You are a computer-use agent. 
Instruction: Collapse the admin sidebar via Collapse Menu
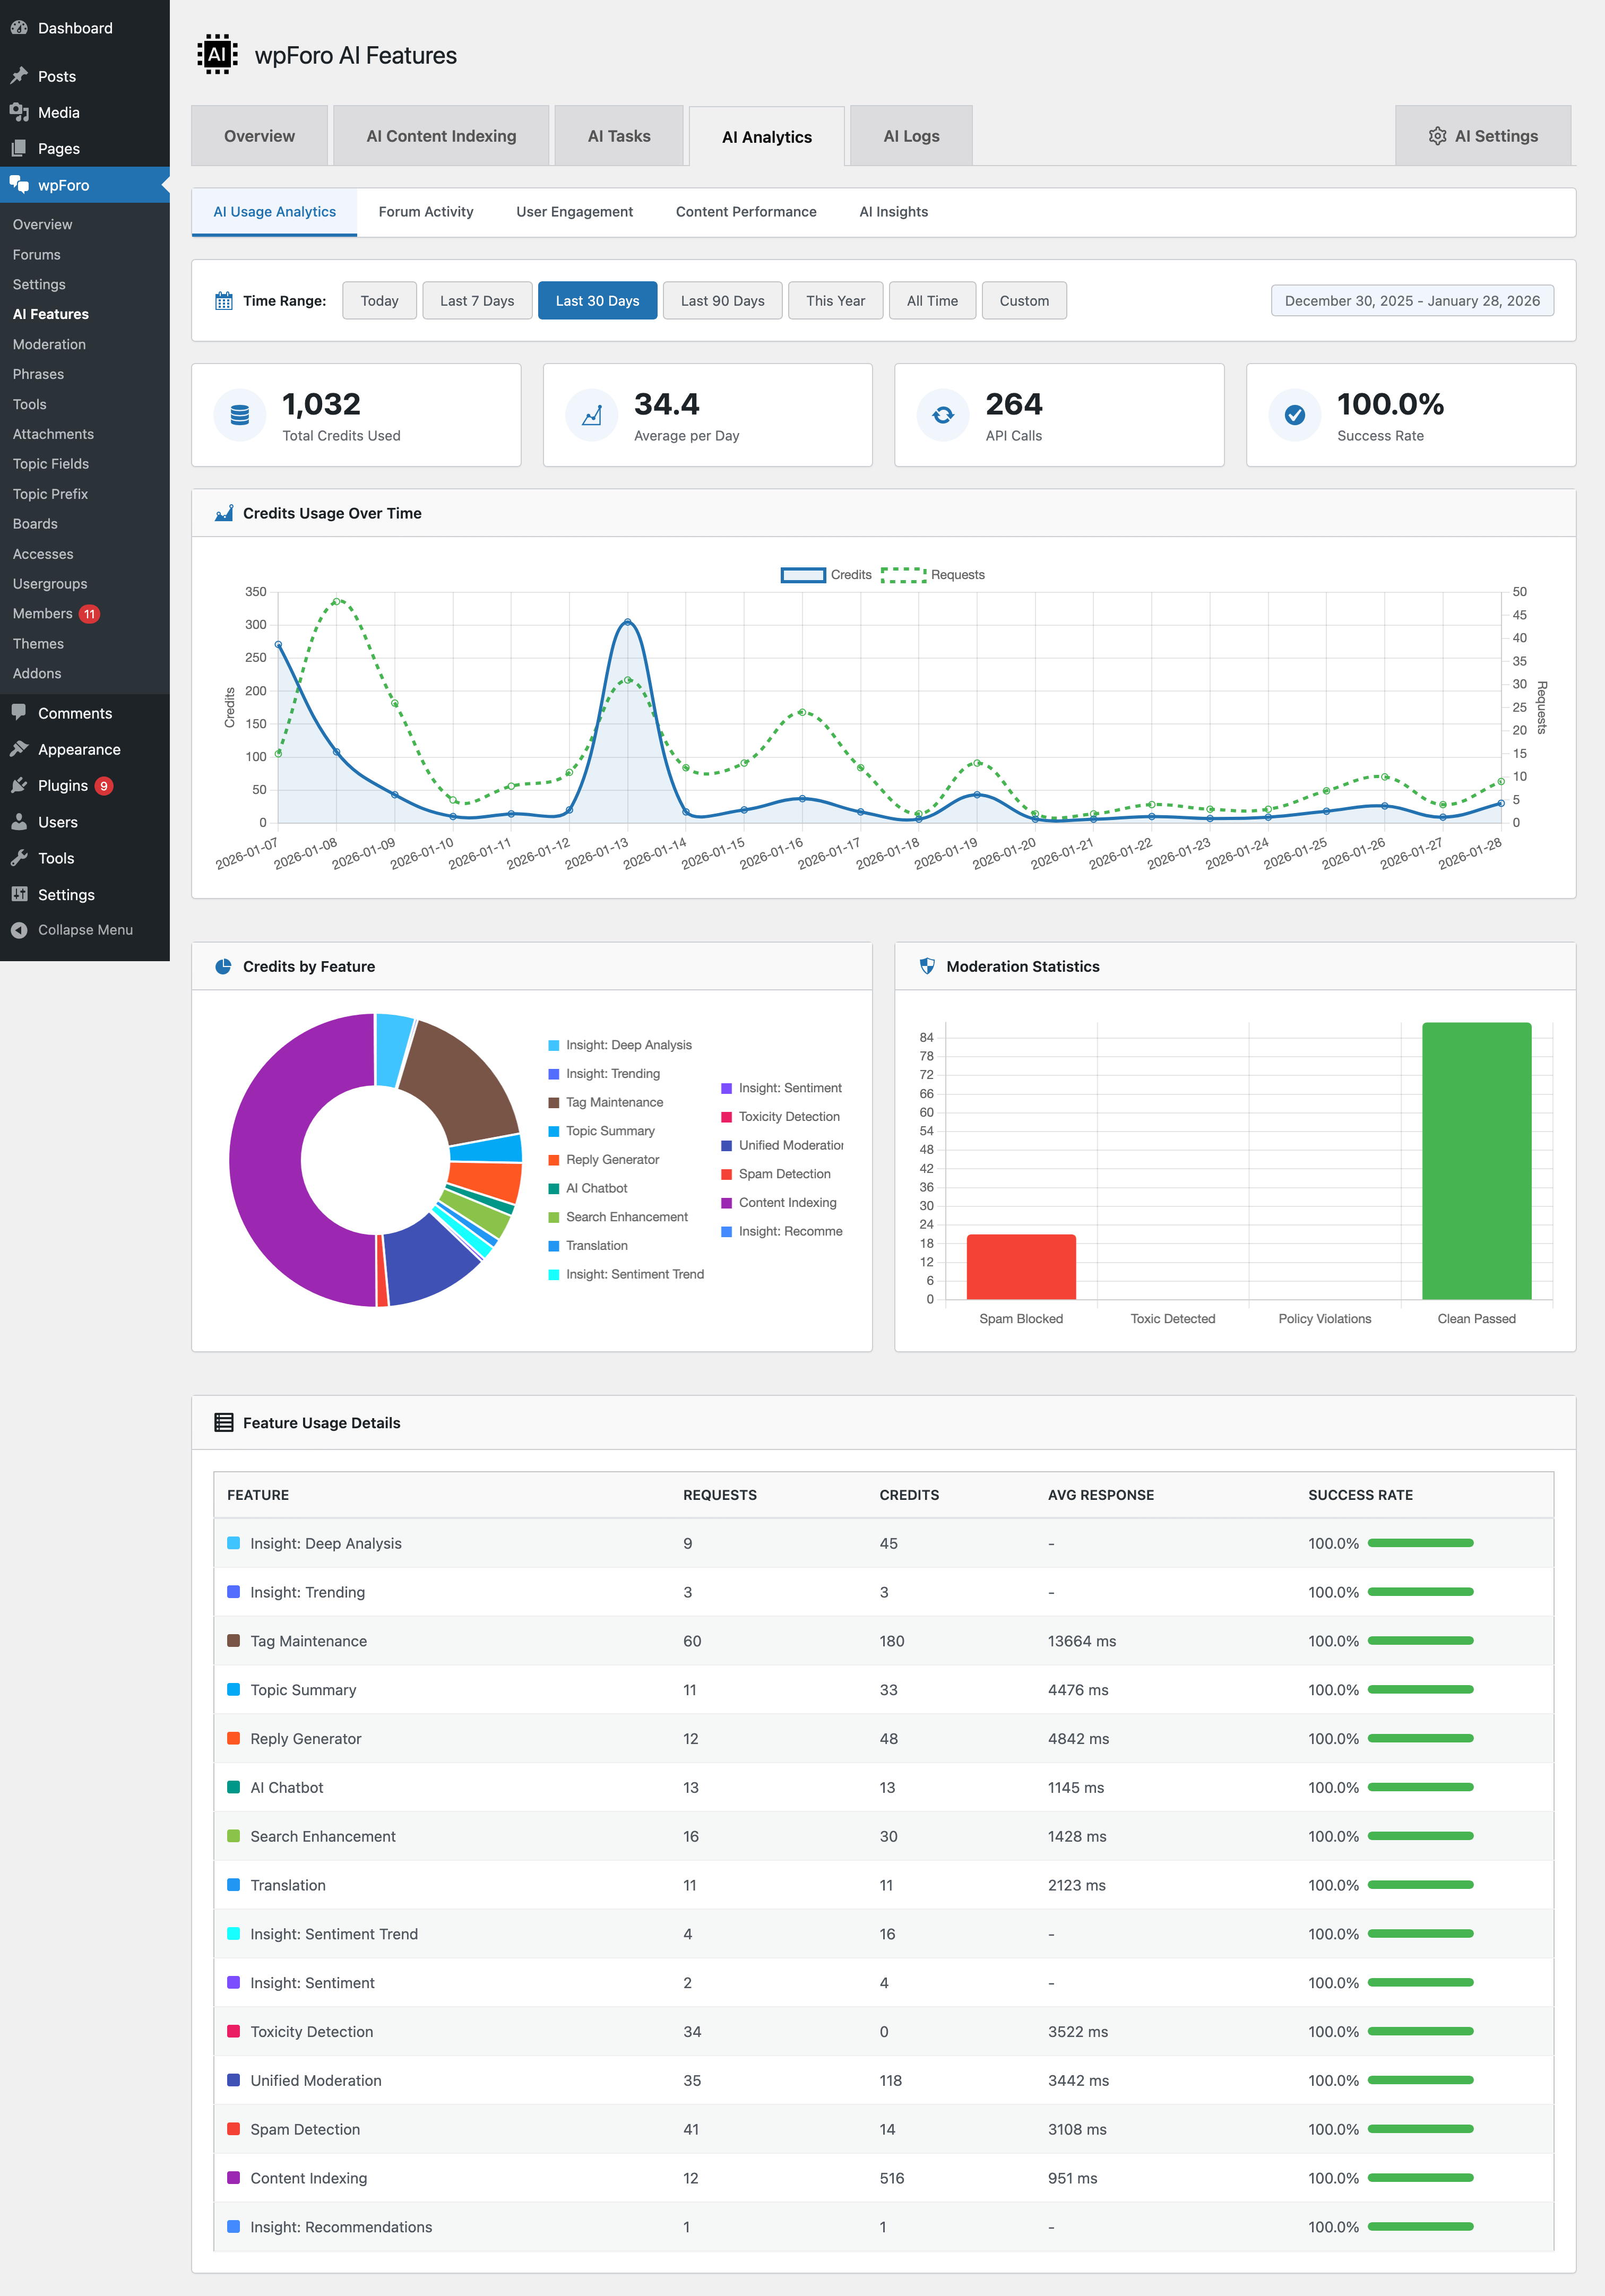pos(74,929)
